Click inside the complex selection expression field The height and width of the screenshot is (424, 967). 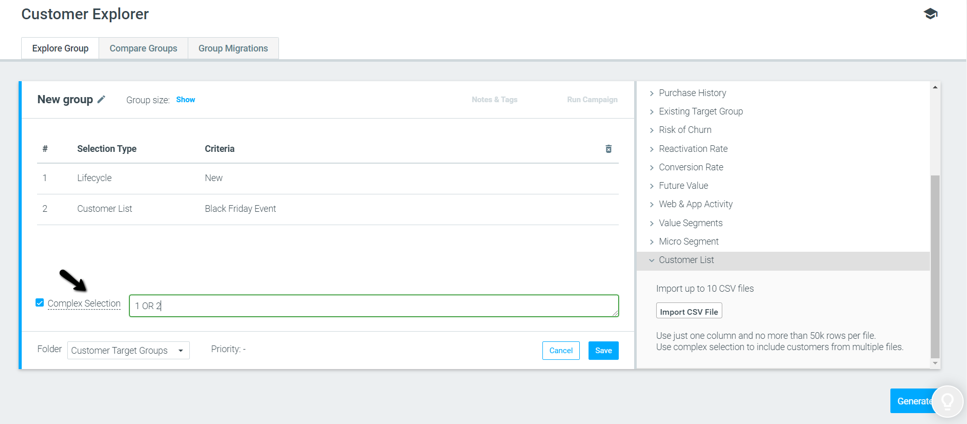pos(374,306)
